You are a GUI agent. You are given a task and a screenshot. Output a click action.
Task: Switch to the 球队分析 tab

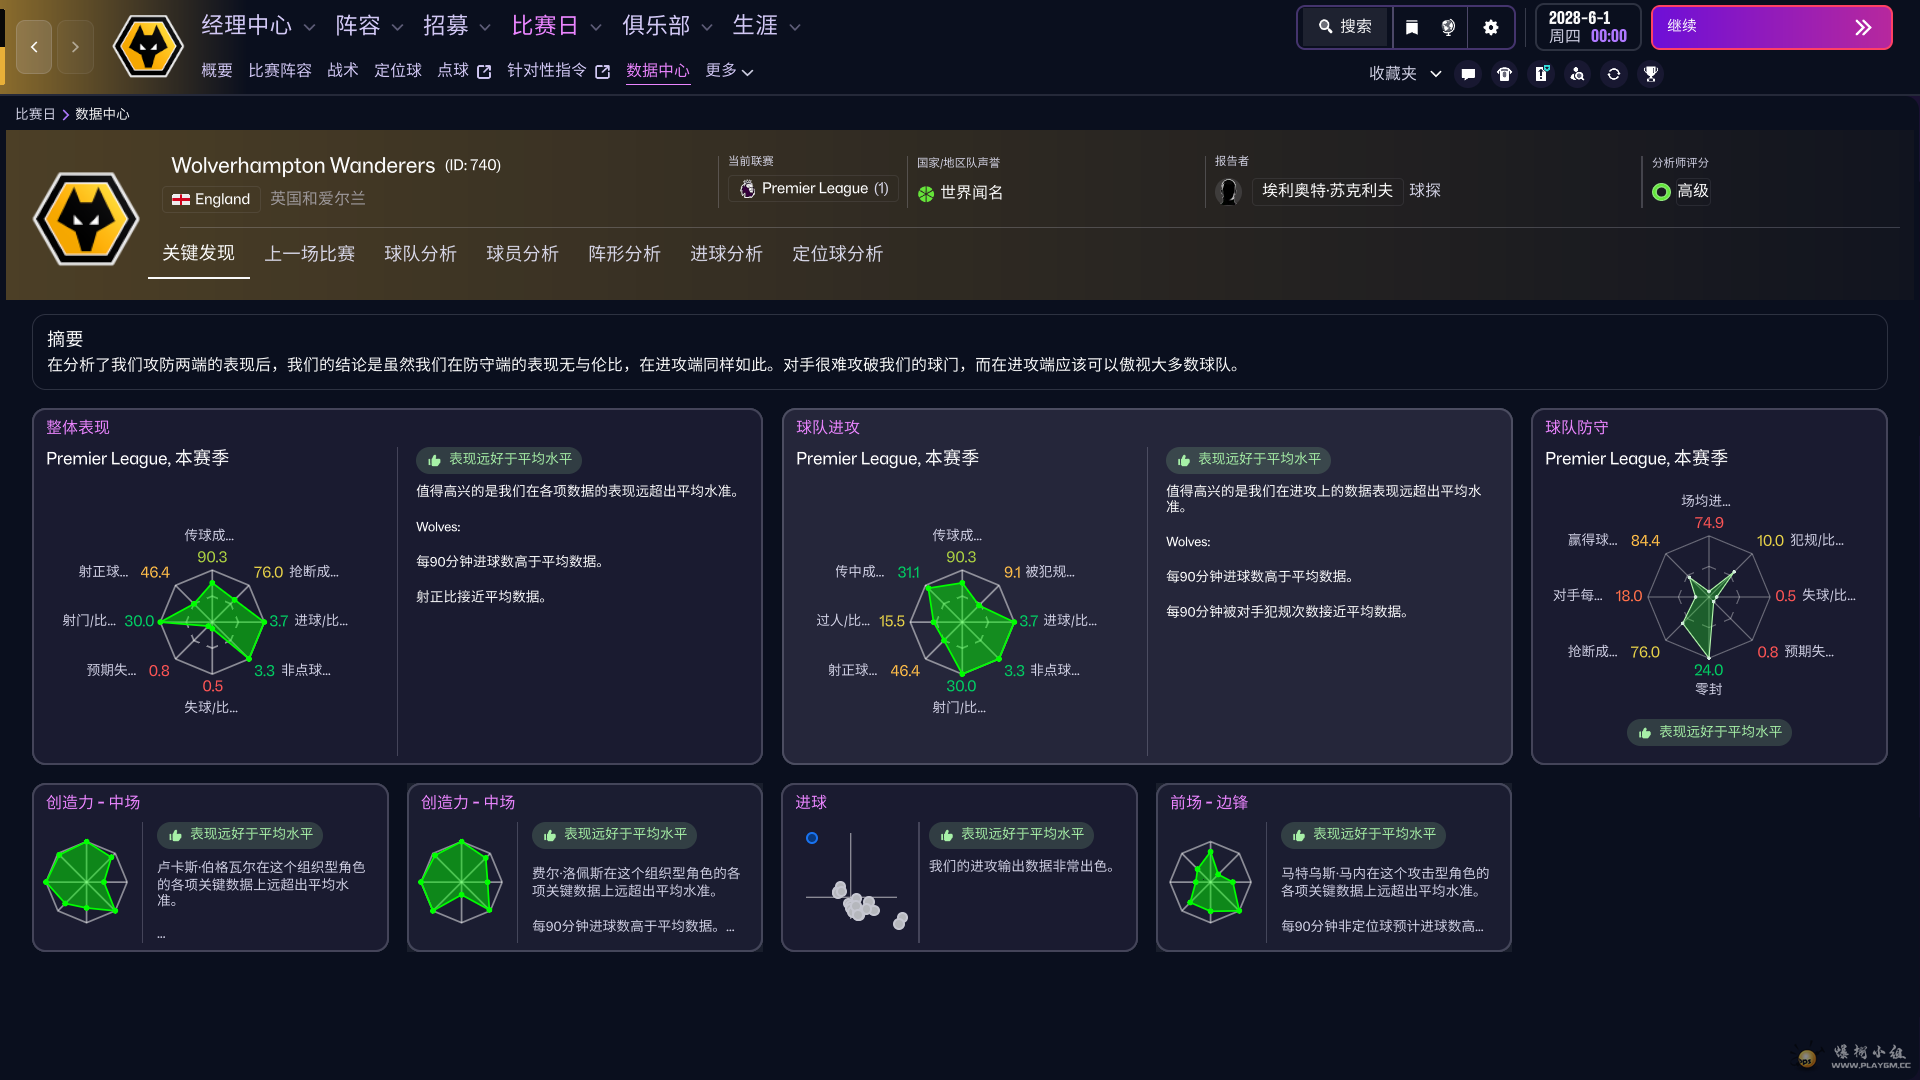tap(420, 254)
